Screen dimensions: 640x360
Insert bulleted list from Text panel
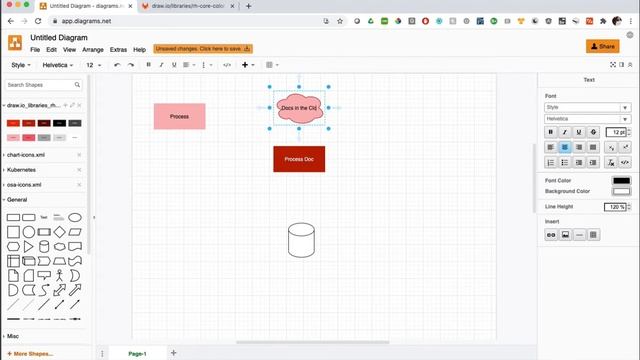pos(565,162)
